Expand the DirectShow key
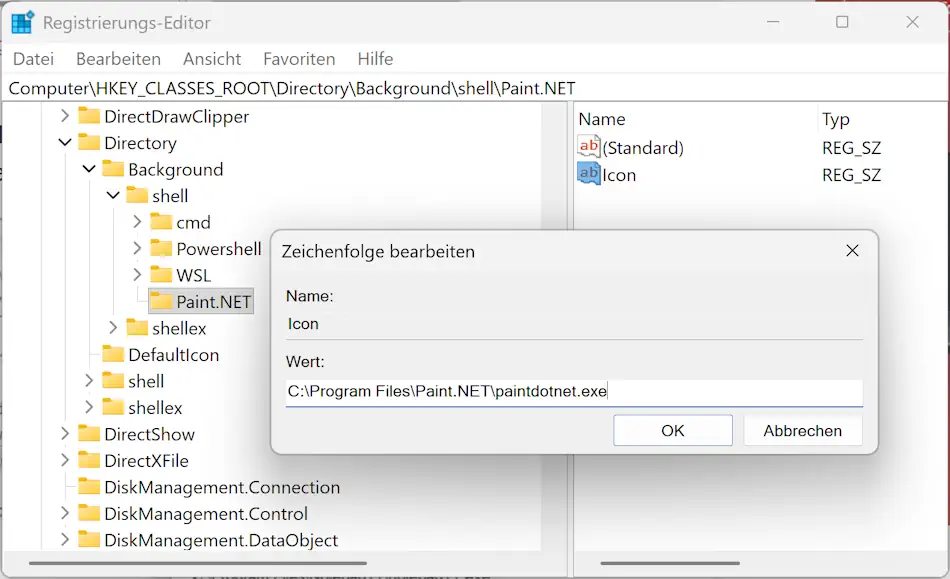 [65, 434]
